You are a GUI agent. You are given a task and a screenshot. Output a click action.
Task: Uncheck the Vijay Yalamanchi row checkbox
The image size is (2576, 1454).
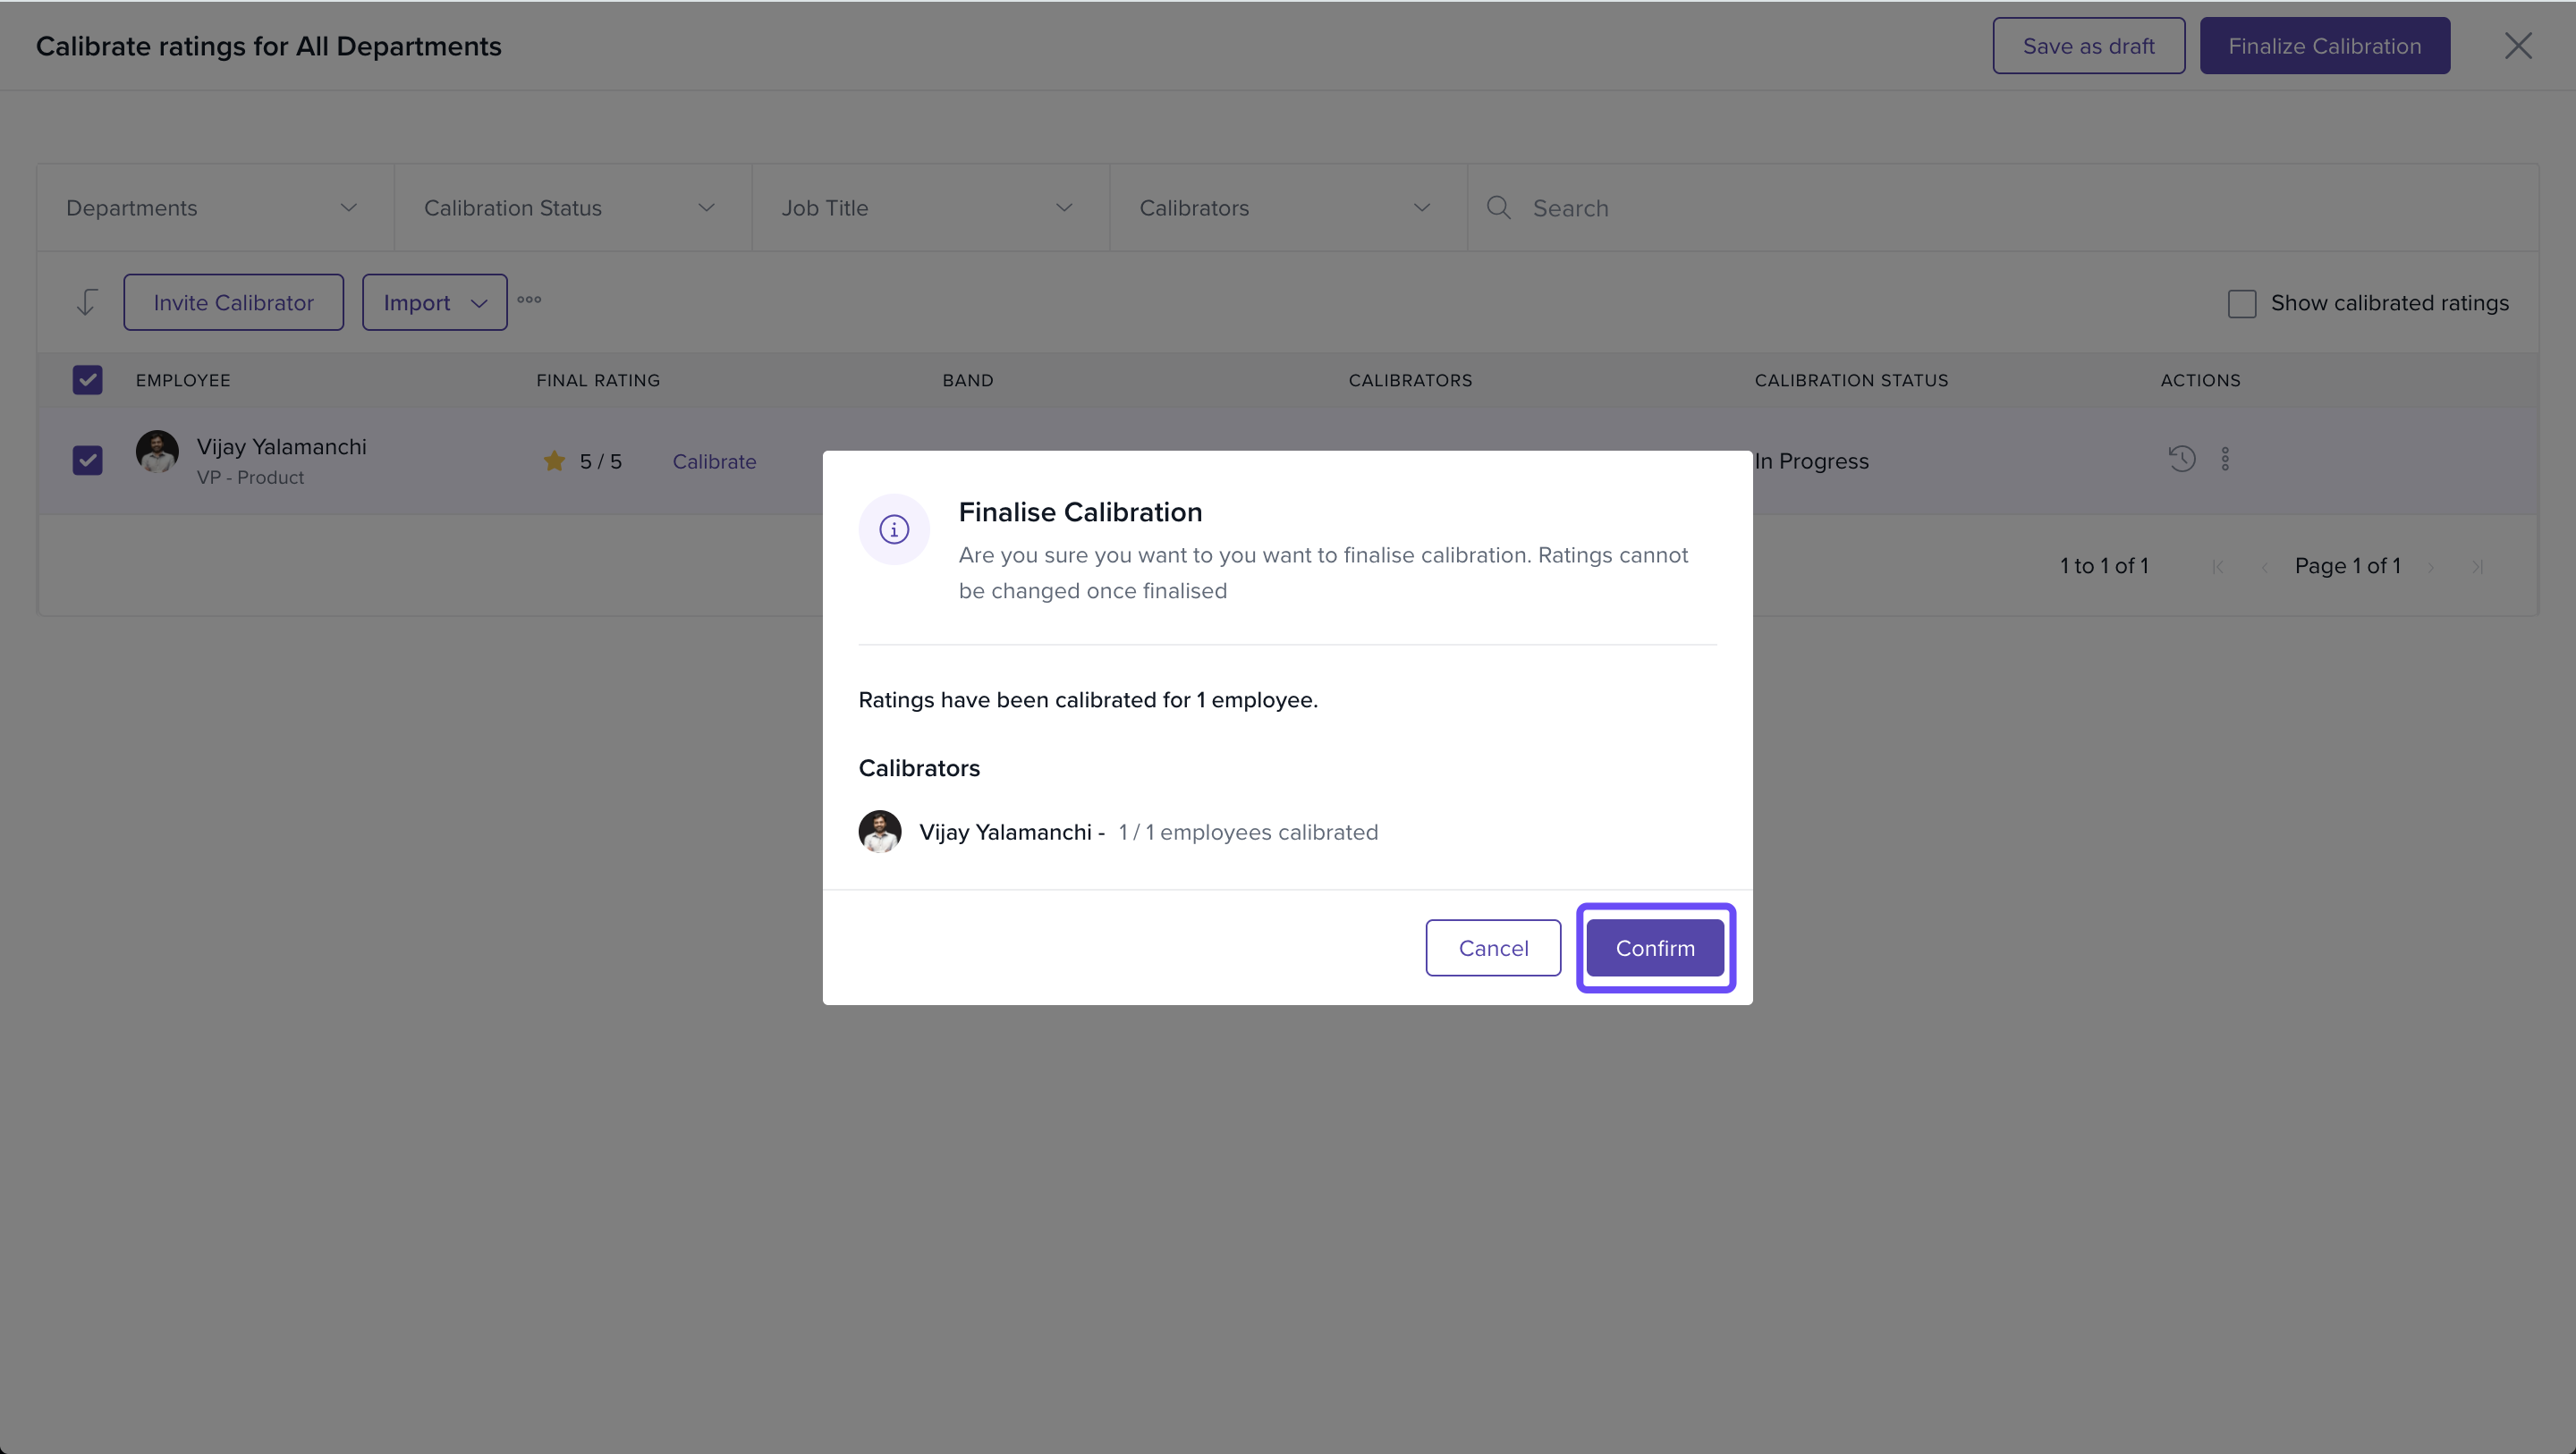click(x=88, y=461)
